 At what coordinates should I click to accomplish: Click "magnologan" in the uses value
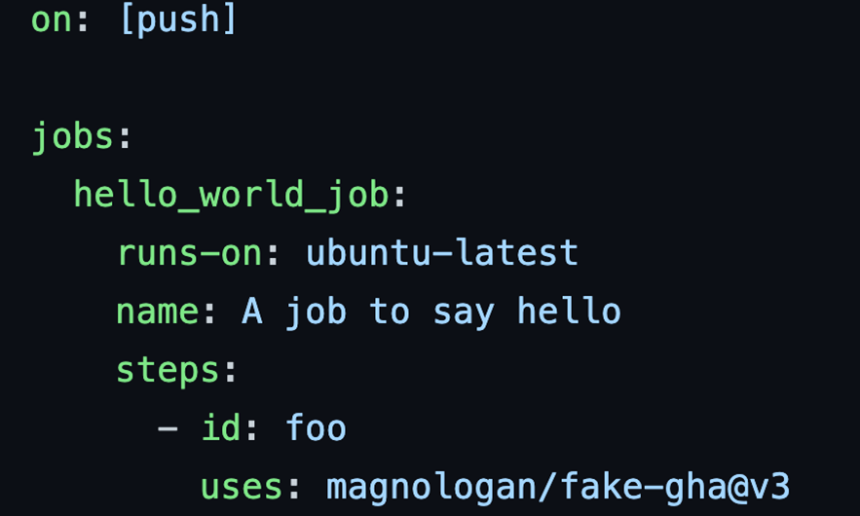[431, 488]
